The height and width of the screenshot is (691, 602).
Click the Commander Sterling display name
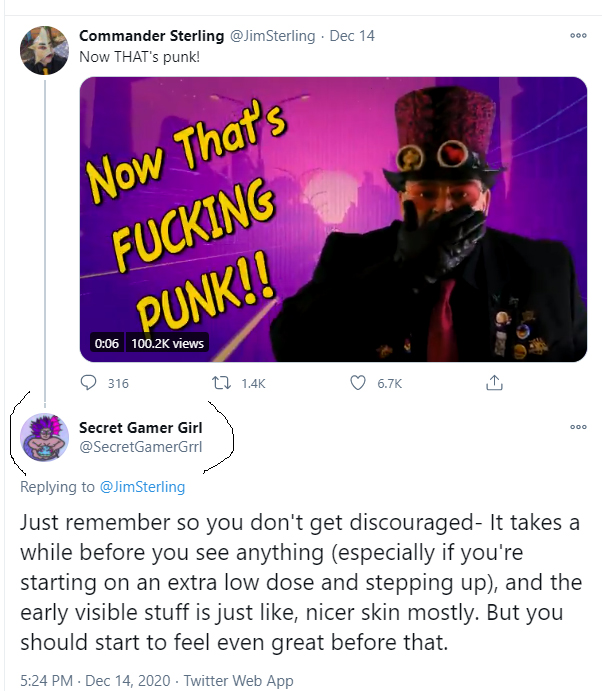152,36
